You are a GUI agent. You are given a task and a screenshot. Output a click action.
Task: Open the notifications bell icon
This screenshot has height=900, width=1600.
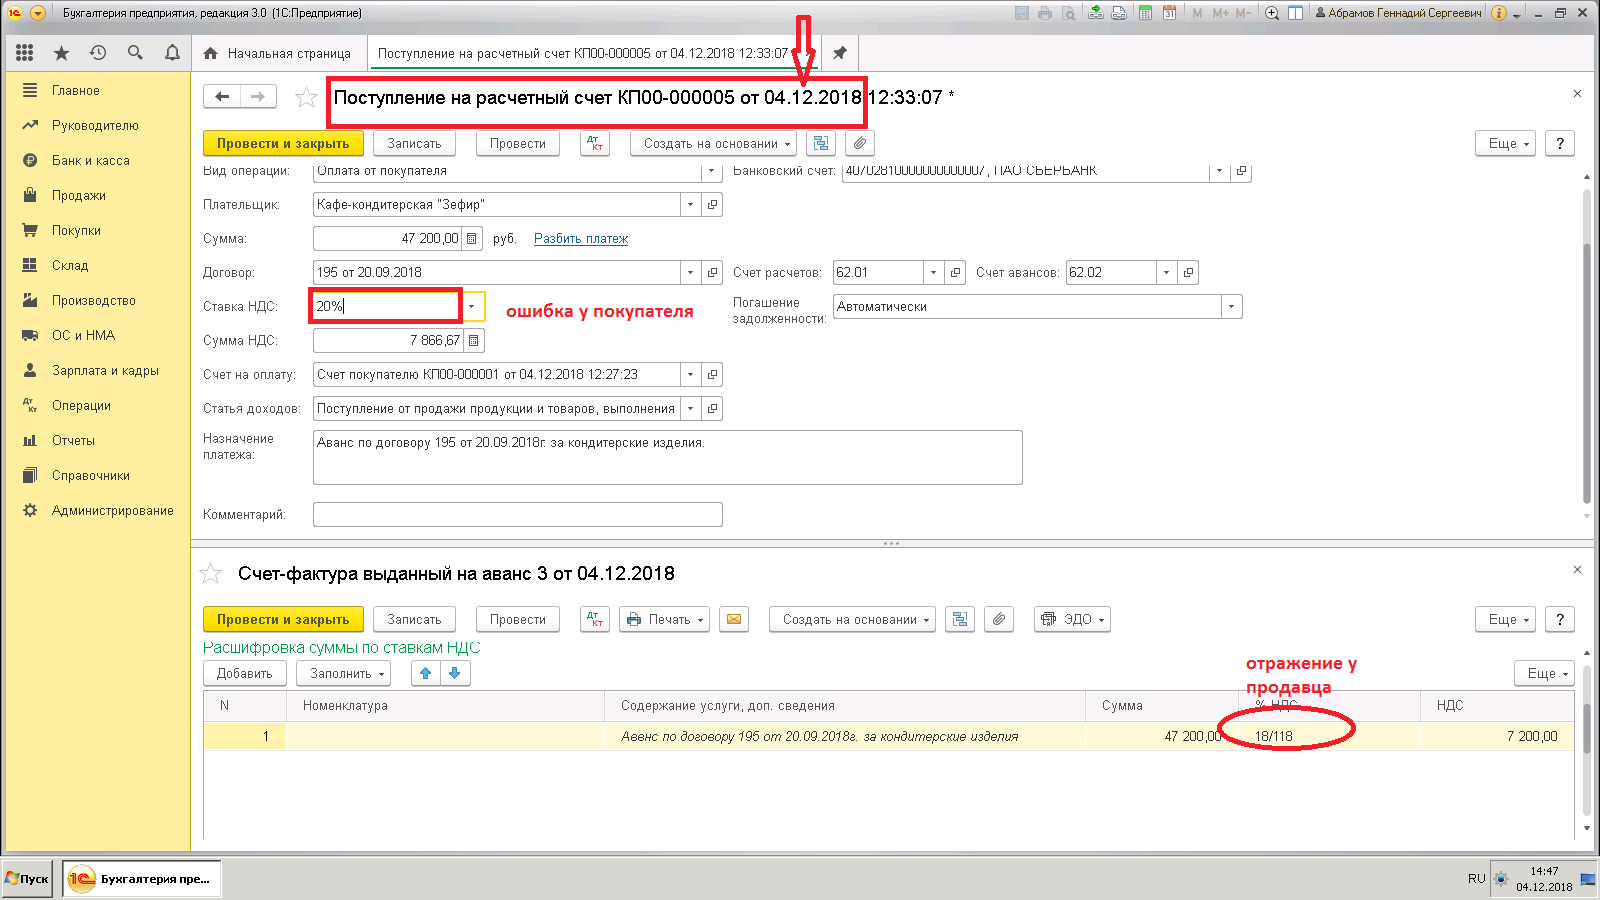pyautogui.click(x=172, y=53)
